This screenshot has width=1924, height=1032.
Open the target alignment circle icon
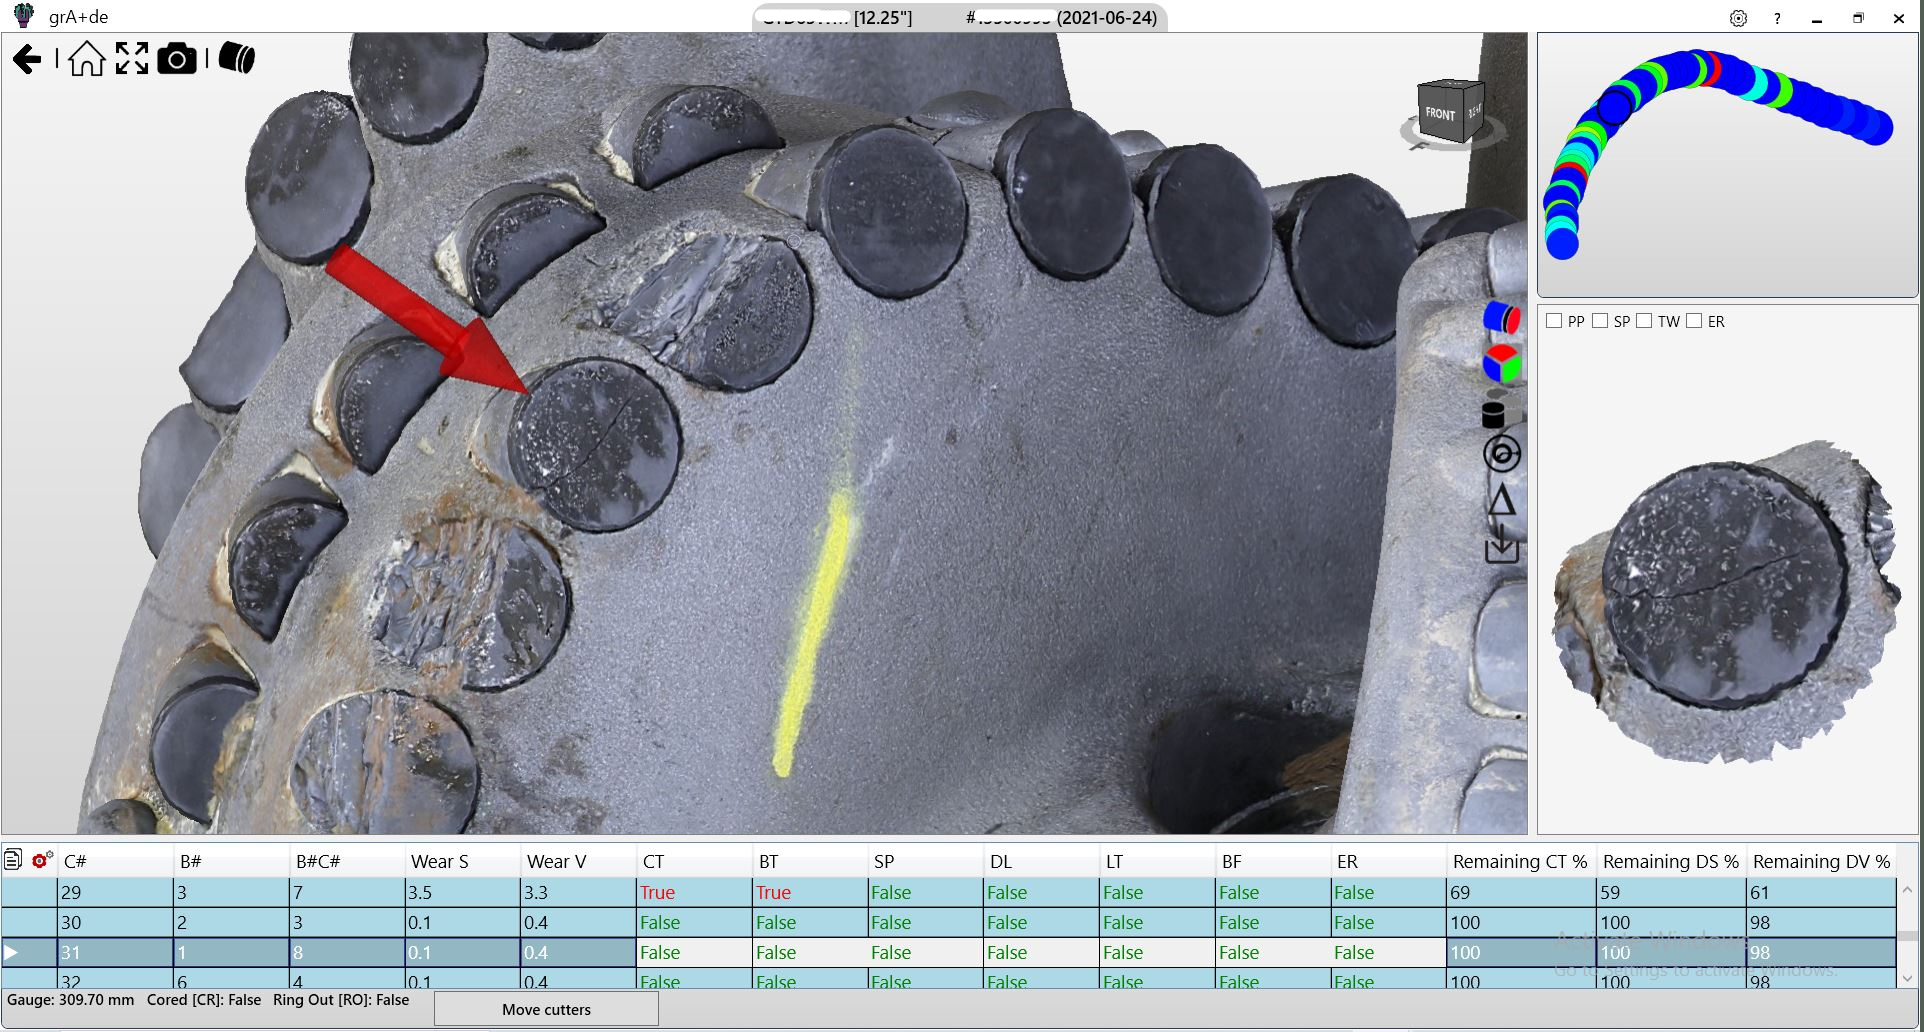[1503, 453]
